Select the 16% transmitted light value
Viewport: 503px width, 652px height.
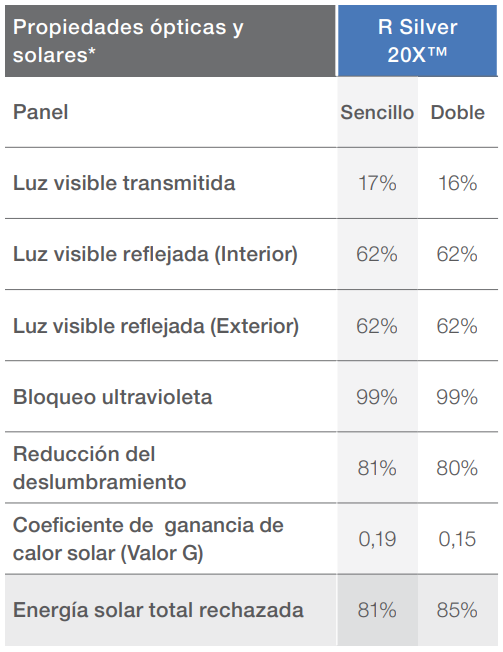coord(458,183)
